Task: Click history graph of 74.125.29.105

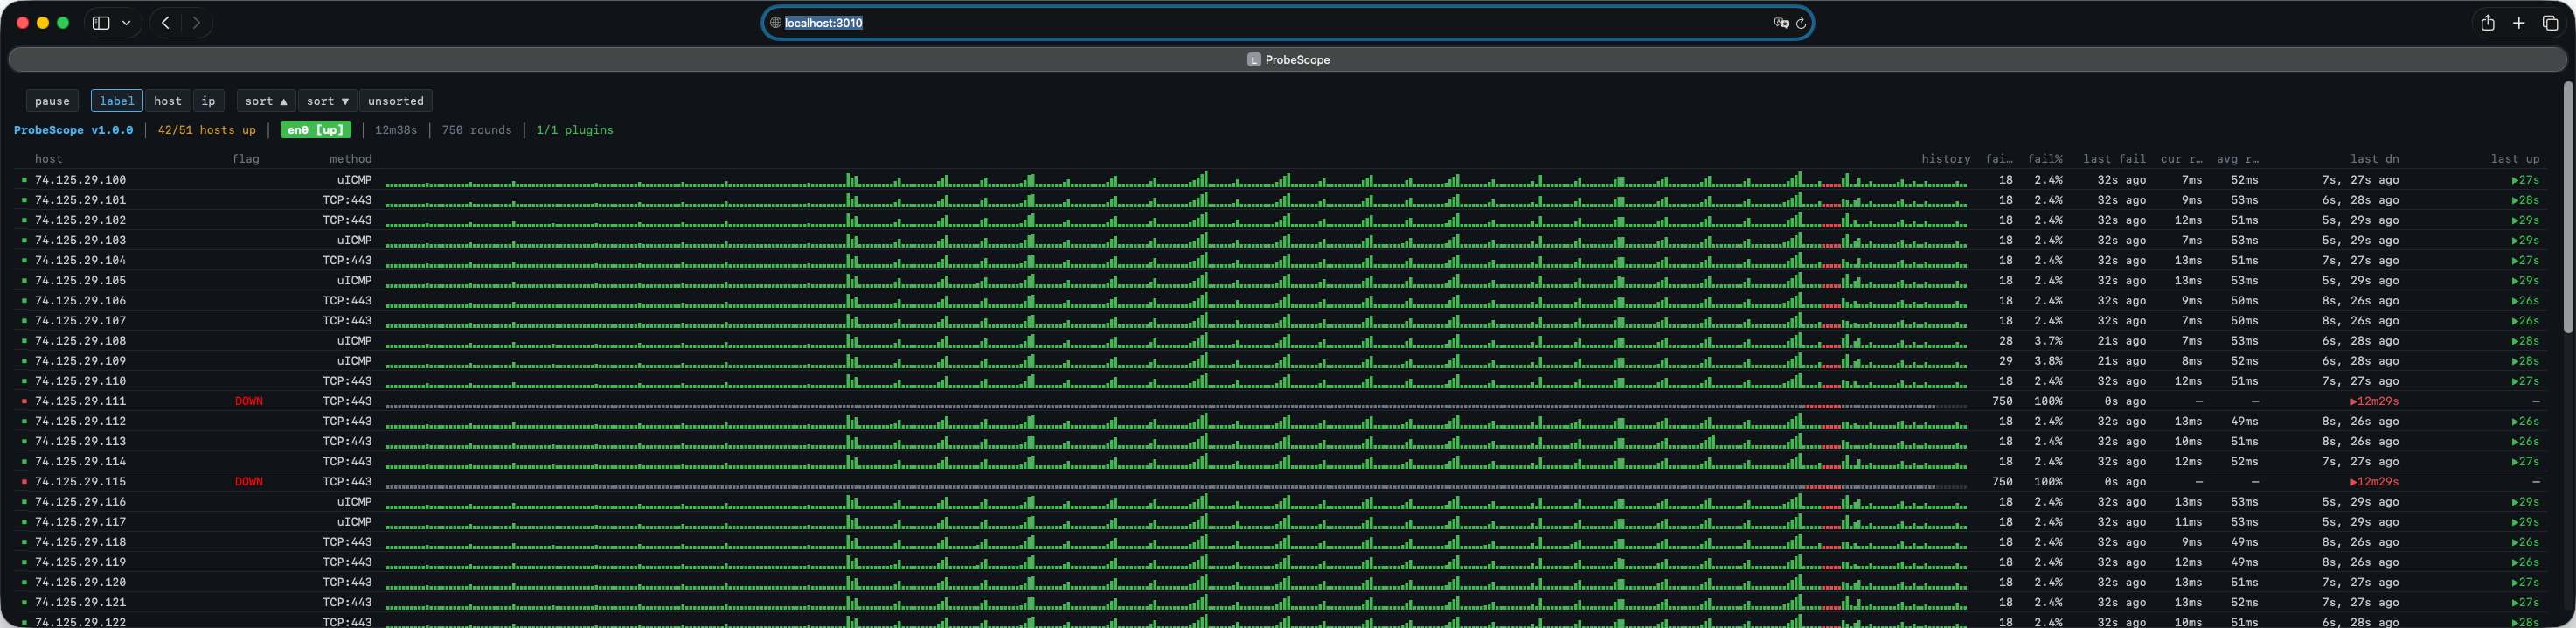Action: pyautogui.click(x=1176, y=280)
